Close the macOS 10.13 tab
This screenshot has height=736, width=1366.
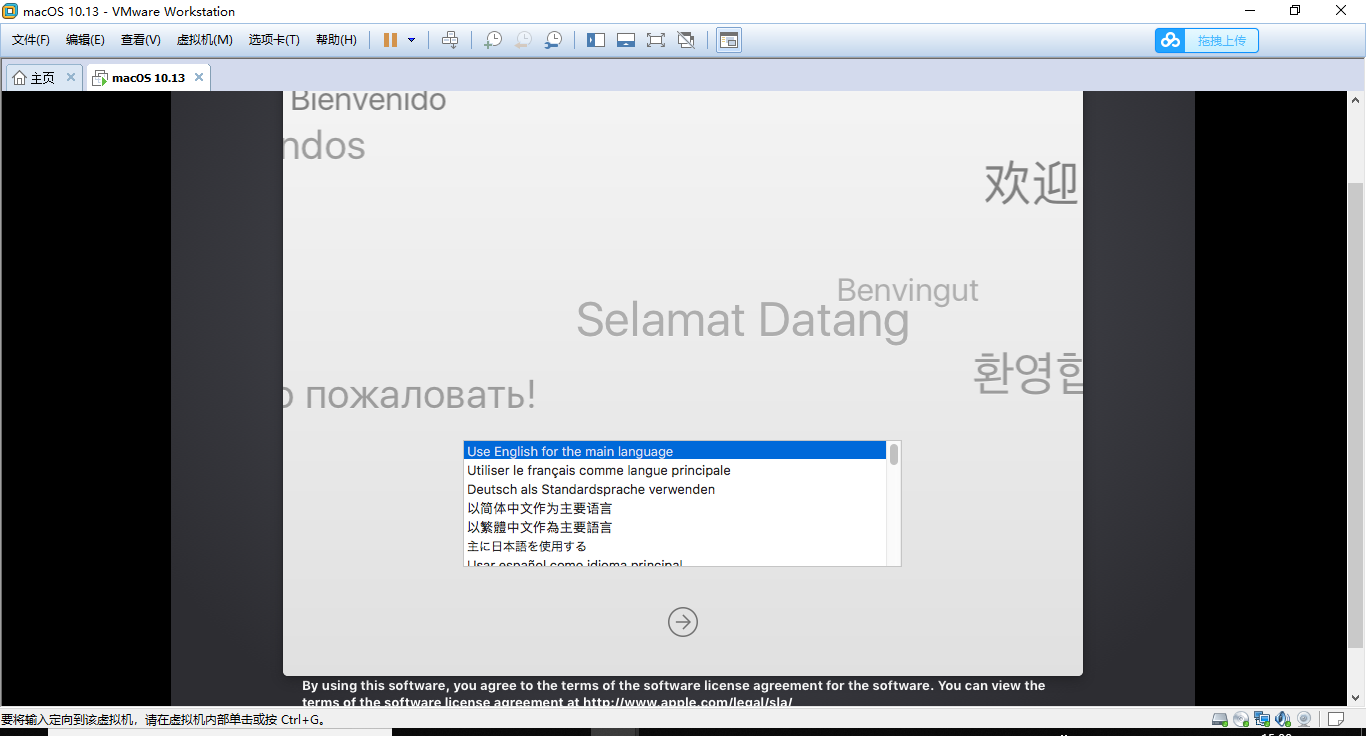[x=199, y=77]
